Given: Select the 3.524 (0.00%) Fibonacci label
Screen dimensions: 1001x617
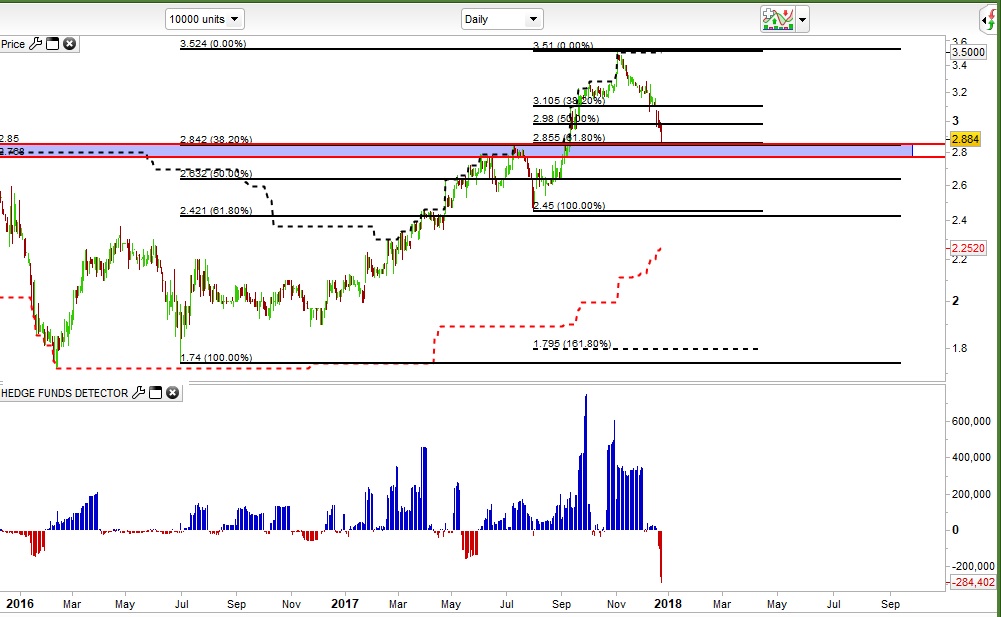Looking at the screenshot, I should (x=213, y=43).
